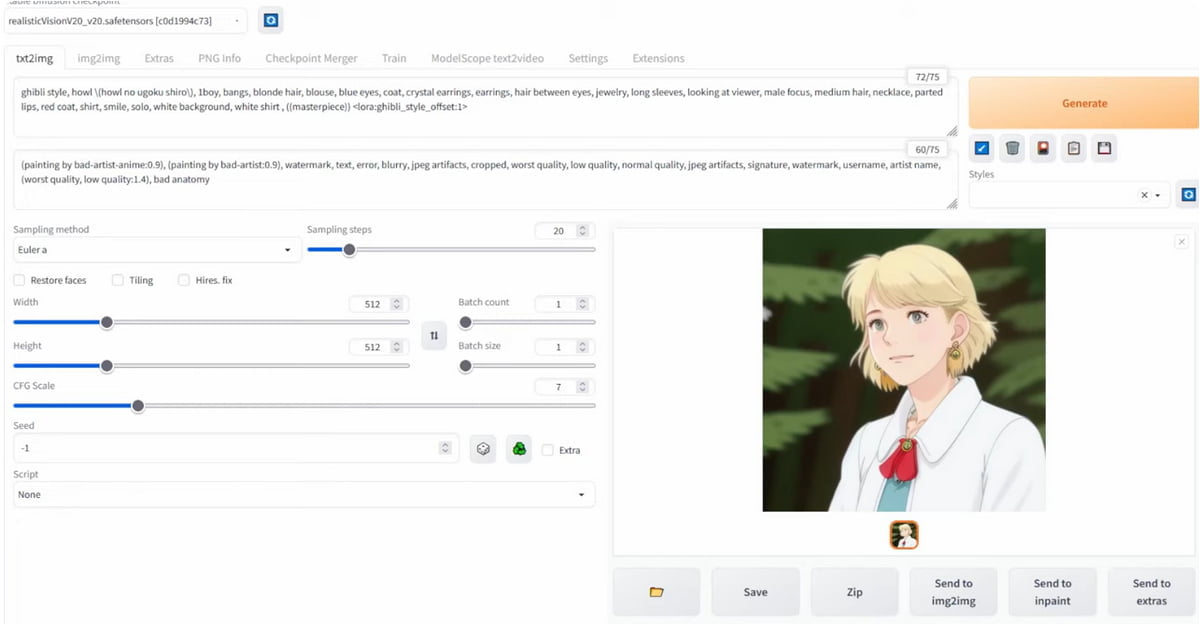1200x624 pixels.
Task: Click the blue read-prompt arrow icon
Action: 981,149
